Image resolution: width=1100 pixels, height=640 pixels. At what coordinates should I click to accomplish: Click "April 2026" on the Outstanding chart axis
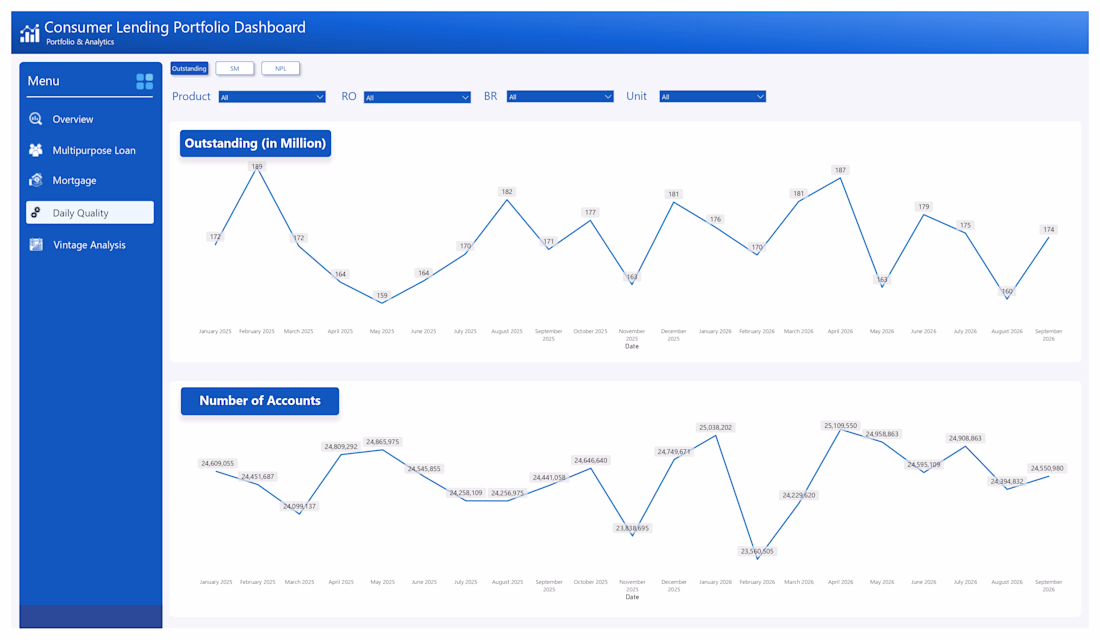840,331
